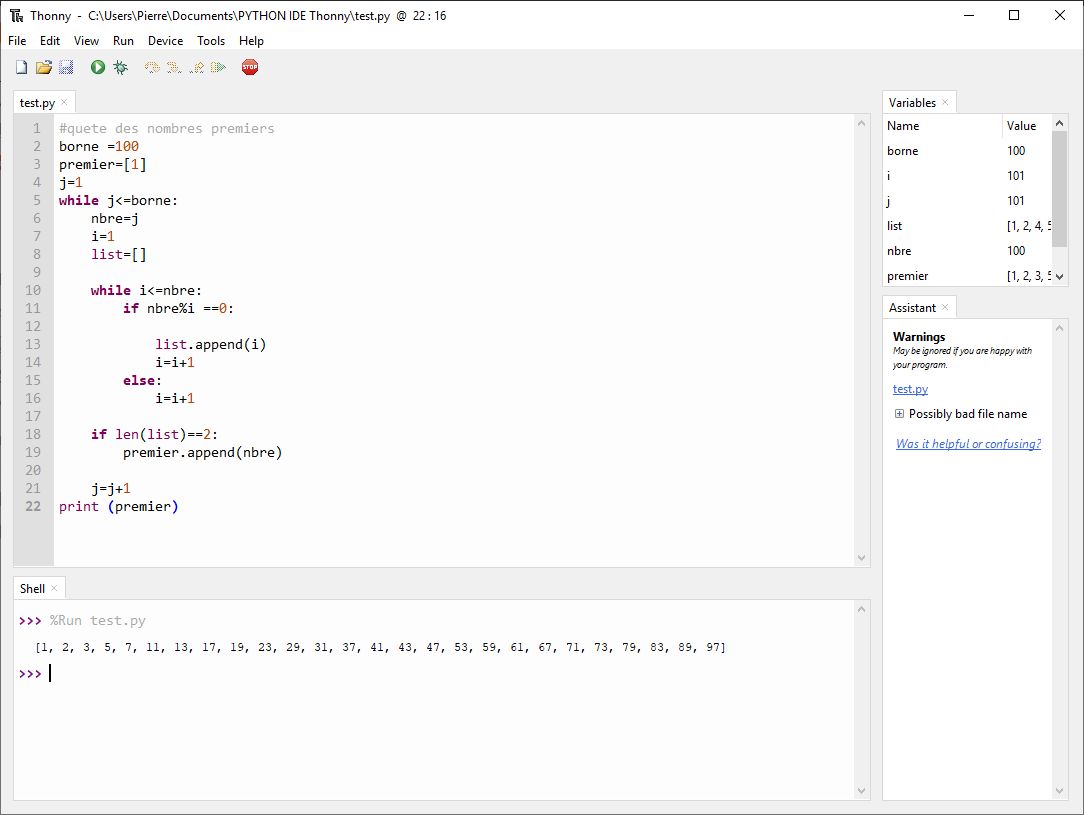This screenshot has width=1084, height=815.
Task: Create a new file with the New icon
Action: (21, 67)
